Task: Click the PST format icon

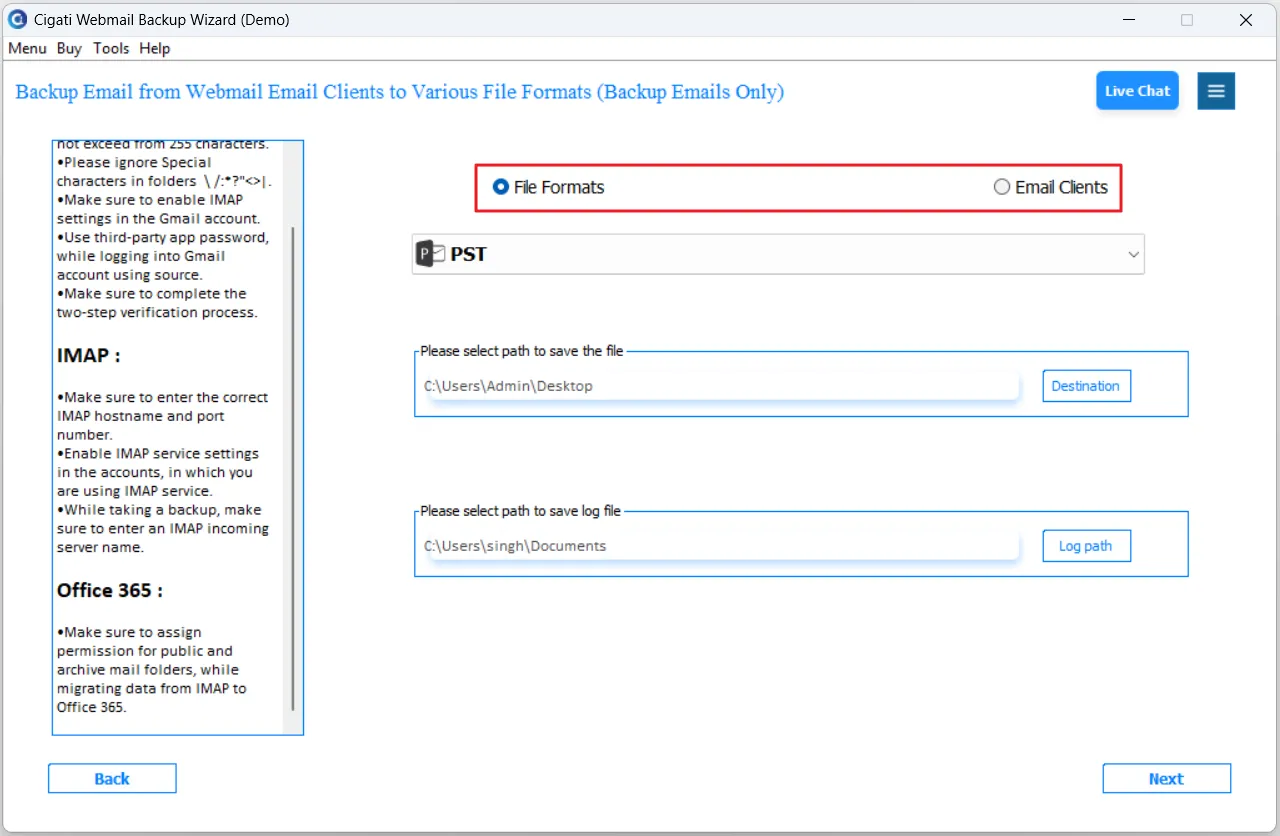Action: tap(431, 254)
